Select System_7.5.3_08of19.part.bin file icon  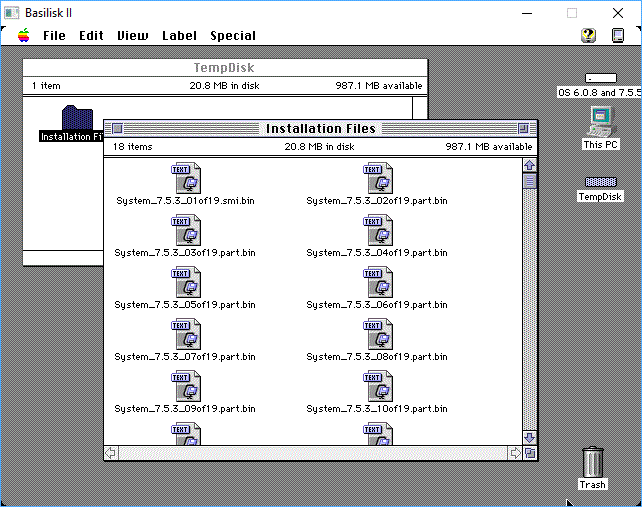click(378, 334)
